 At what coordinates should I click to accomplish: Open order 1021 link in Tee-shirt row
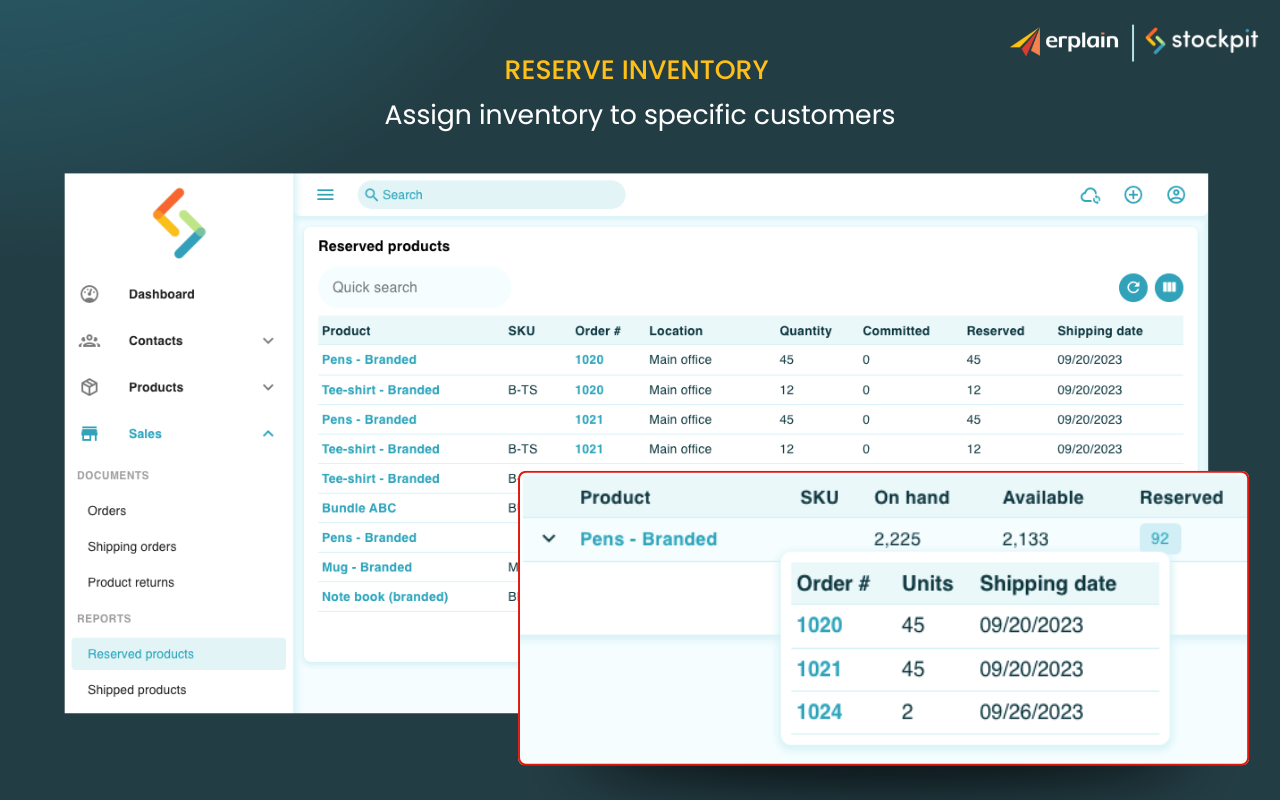pyautogui.click(x=589, y=449)
